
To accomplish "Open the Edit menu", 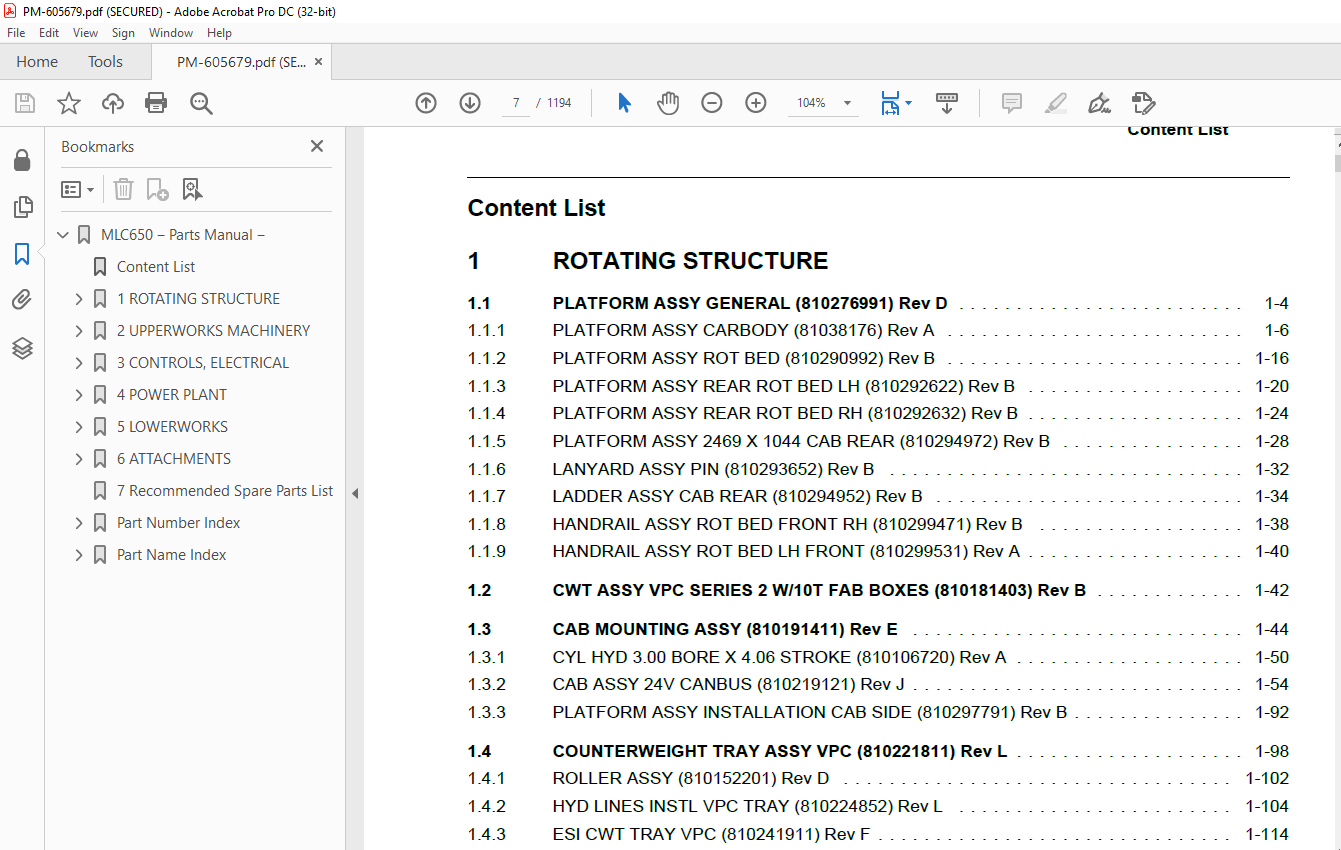I will point(49,33).
